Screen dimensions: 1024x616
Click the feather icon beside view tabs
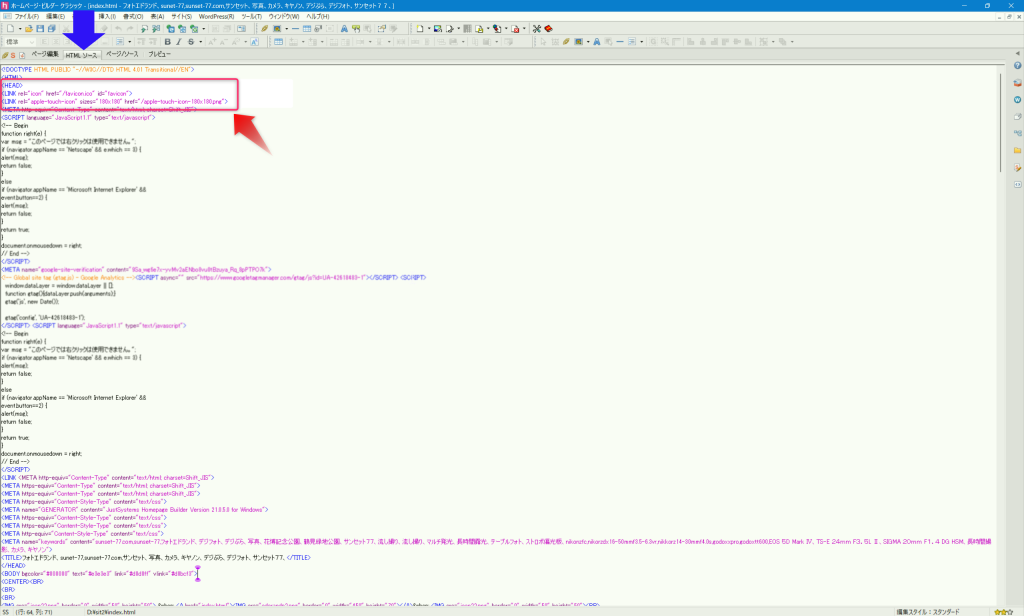pyautogui.click(x=5, y=56)
